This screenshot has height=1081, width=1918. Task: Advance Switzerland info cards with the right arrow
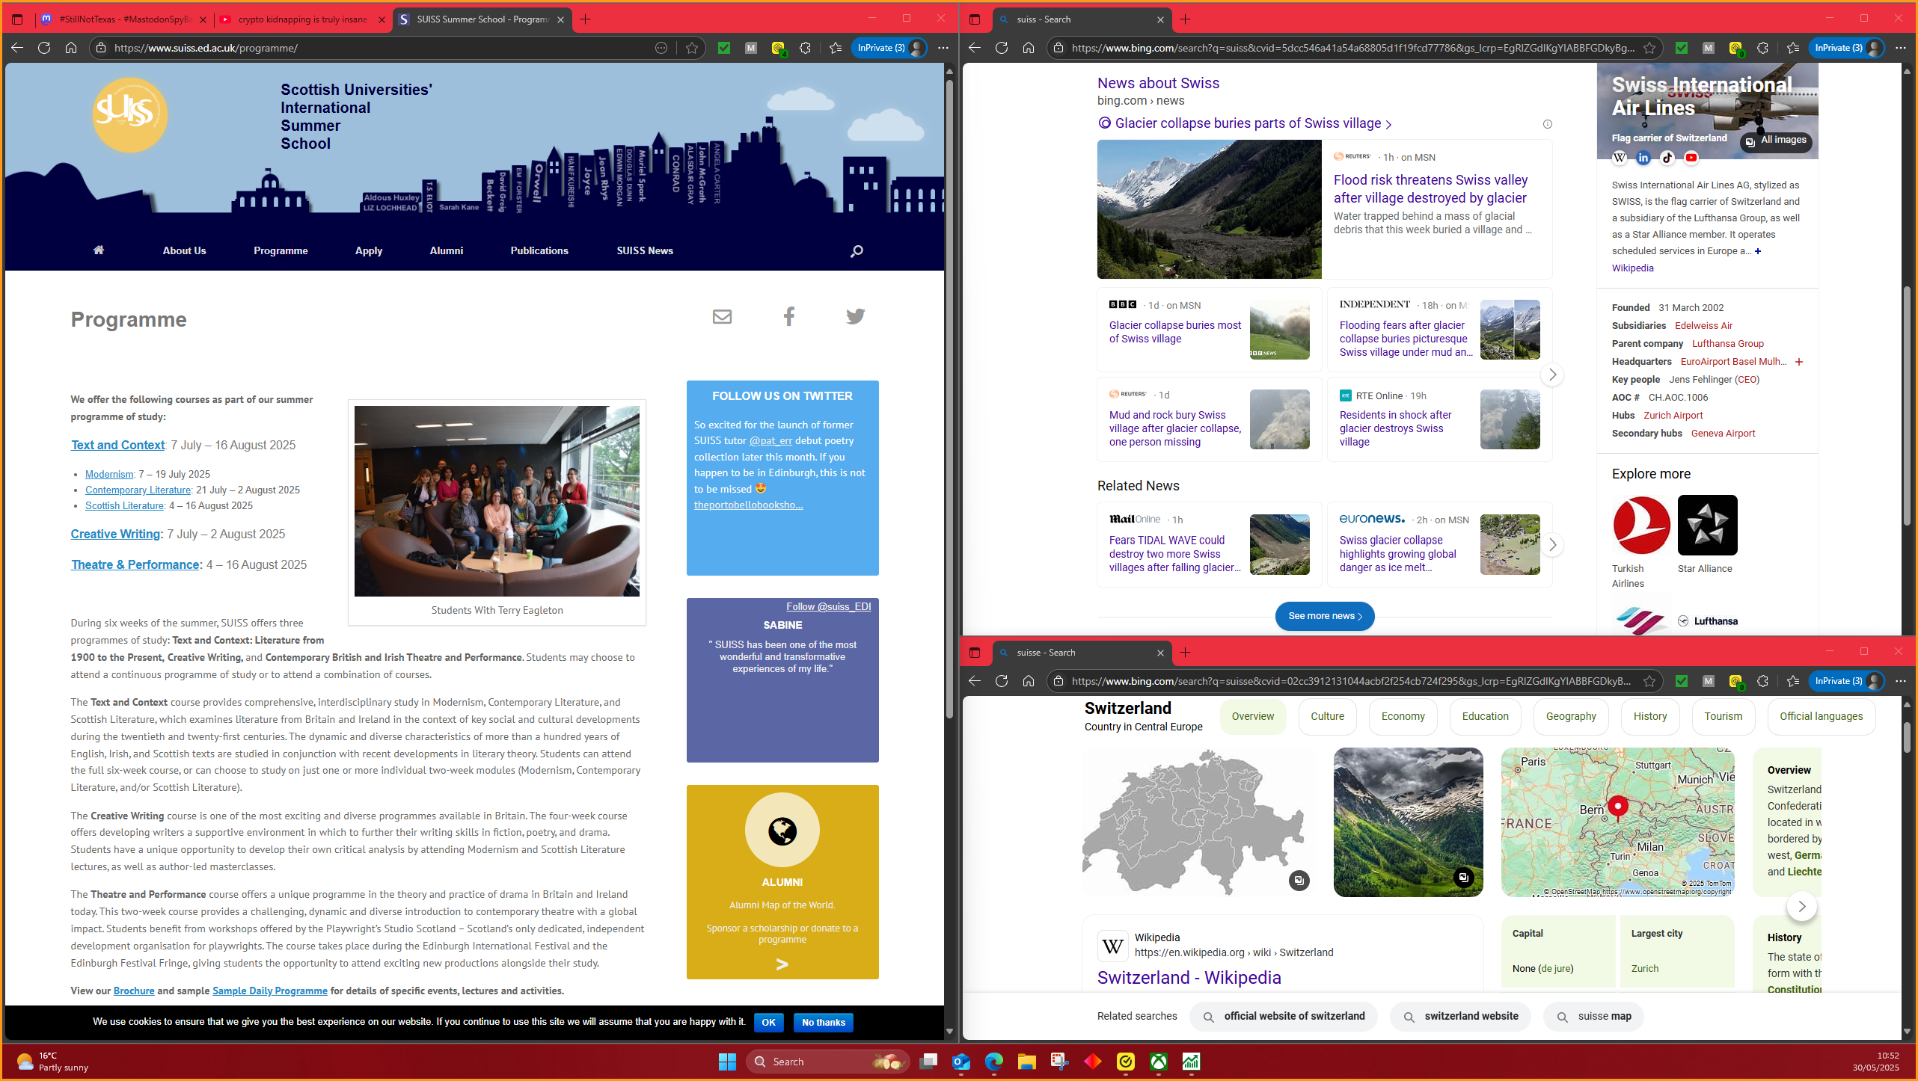click(x=1802, y=907)
